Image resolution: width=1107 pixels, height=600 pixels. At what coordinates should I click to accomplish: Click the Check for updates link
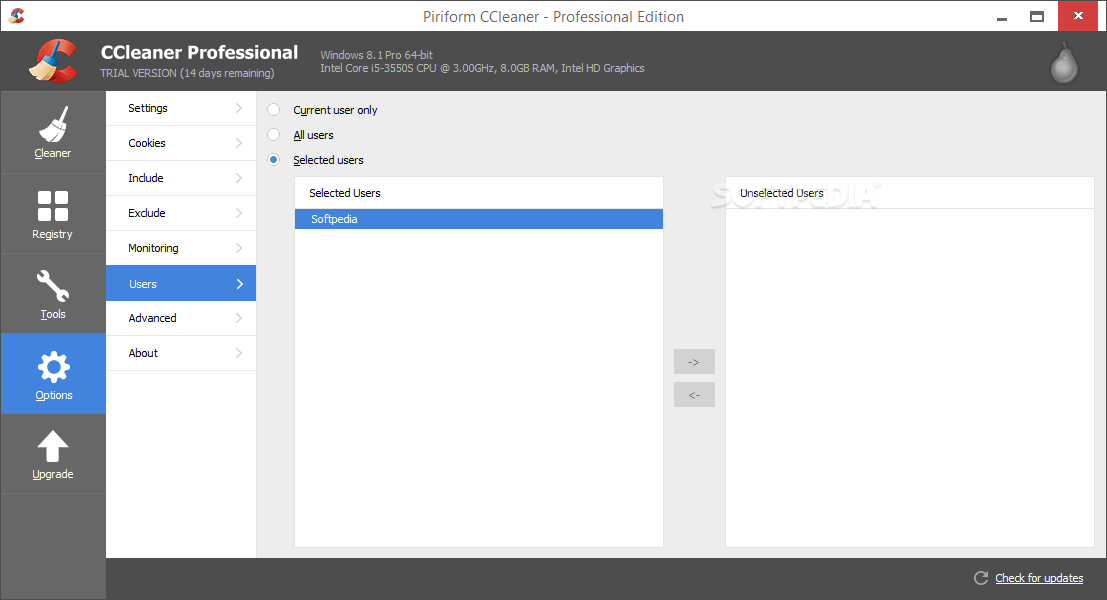pos(1038,577)
